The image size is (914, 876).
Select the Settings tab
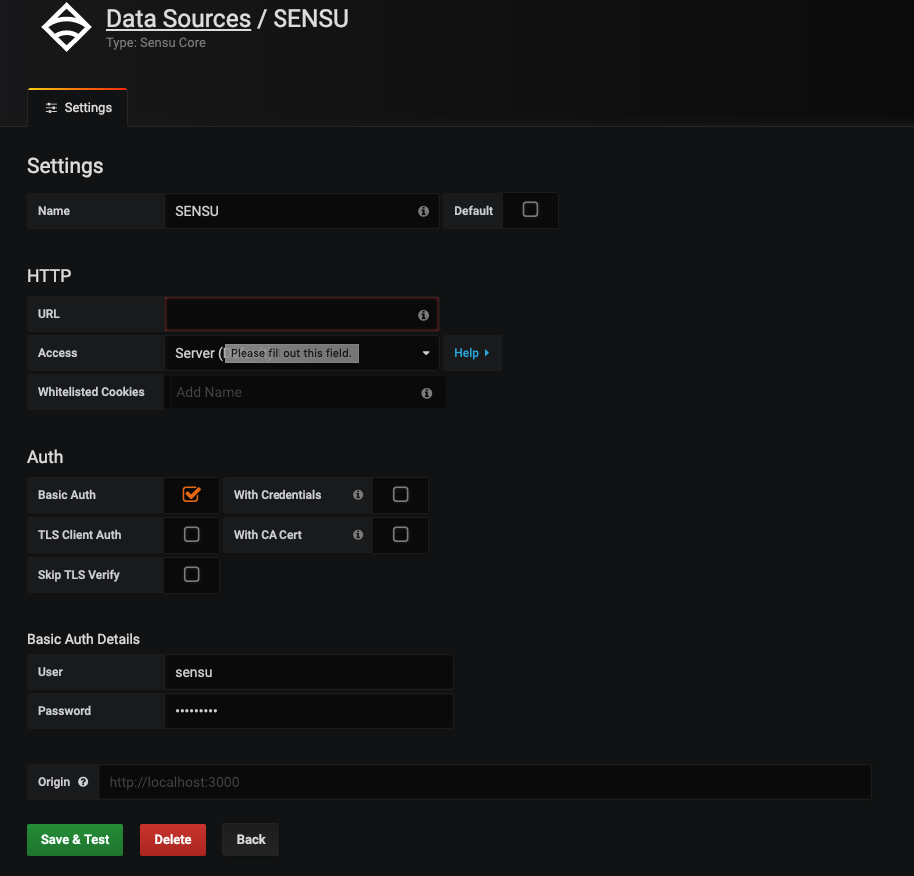(78, 108)
